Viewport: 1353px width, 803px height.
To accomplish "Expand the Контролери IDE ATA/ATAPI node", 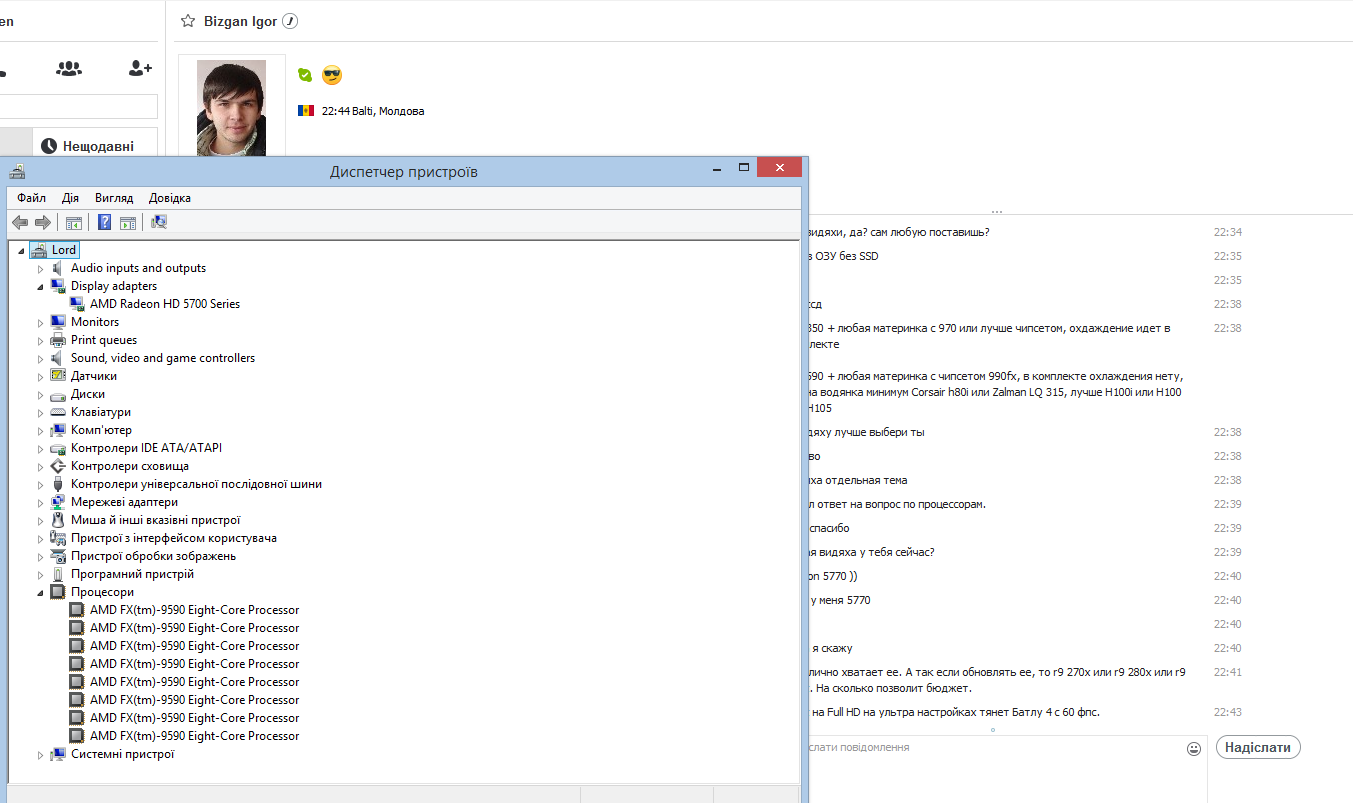I will pyautogui.click(x=41, y=448).
